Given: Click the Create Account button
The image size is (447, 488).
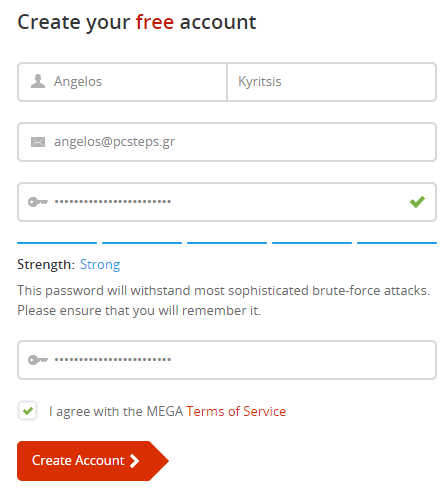Looking at the screenshot, I should pos(93,461).
